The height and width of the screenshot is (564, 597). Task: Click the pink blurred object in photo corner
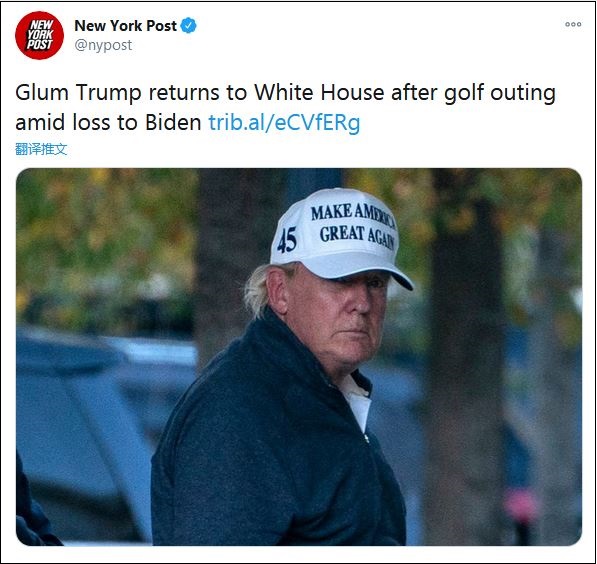tap(521, 506)
